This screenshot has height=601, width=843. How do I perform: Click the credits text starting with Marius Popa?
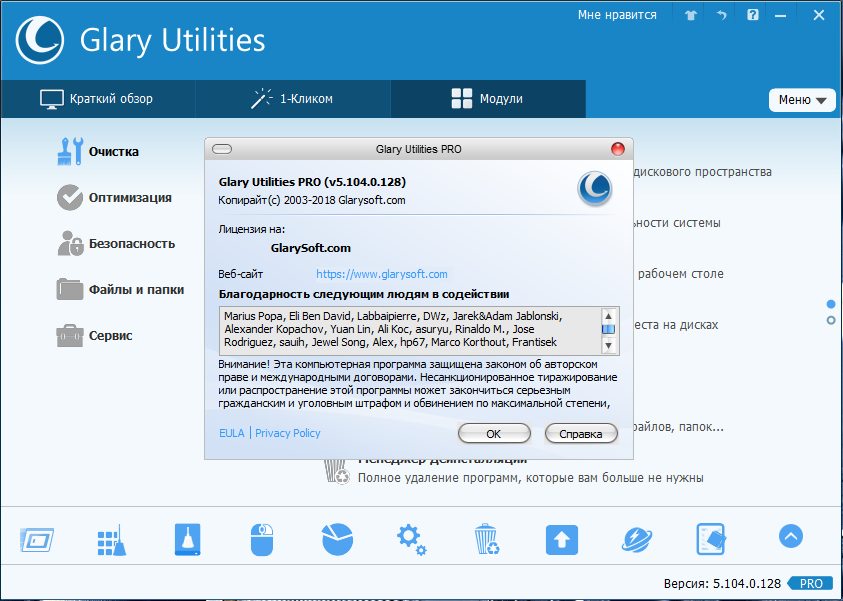393,329
